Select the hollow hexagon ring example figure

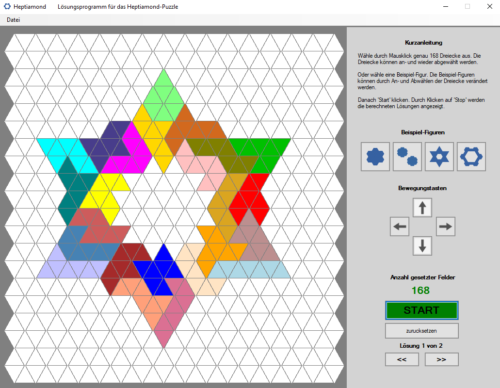pyautogui.click(x=471, y=157)
